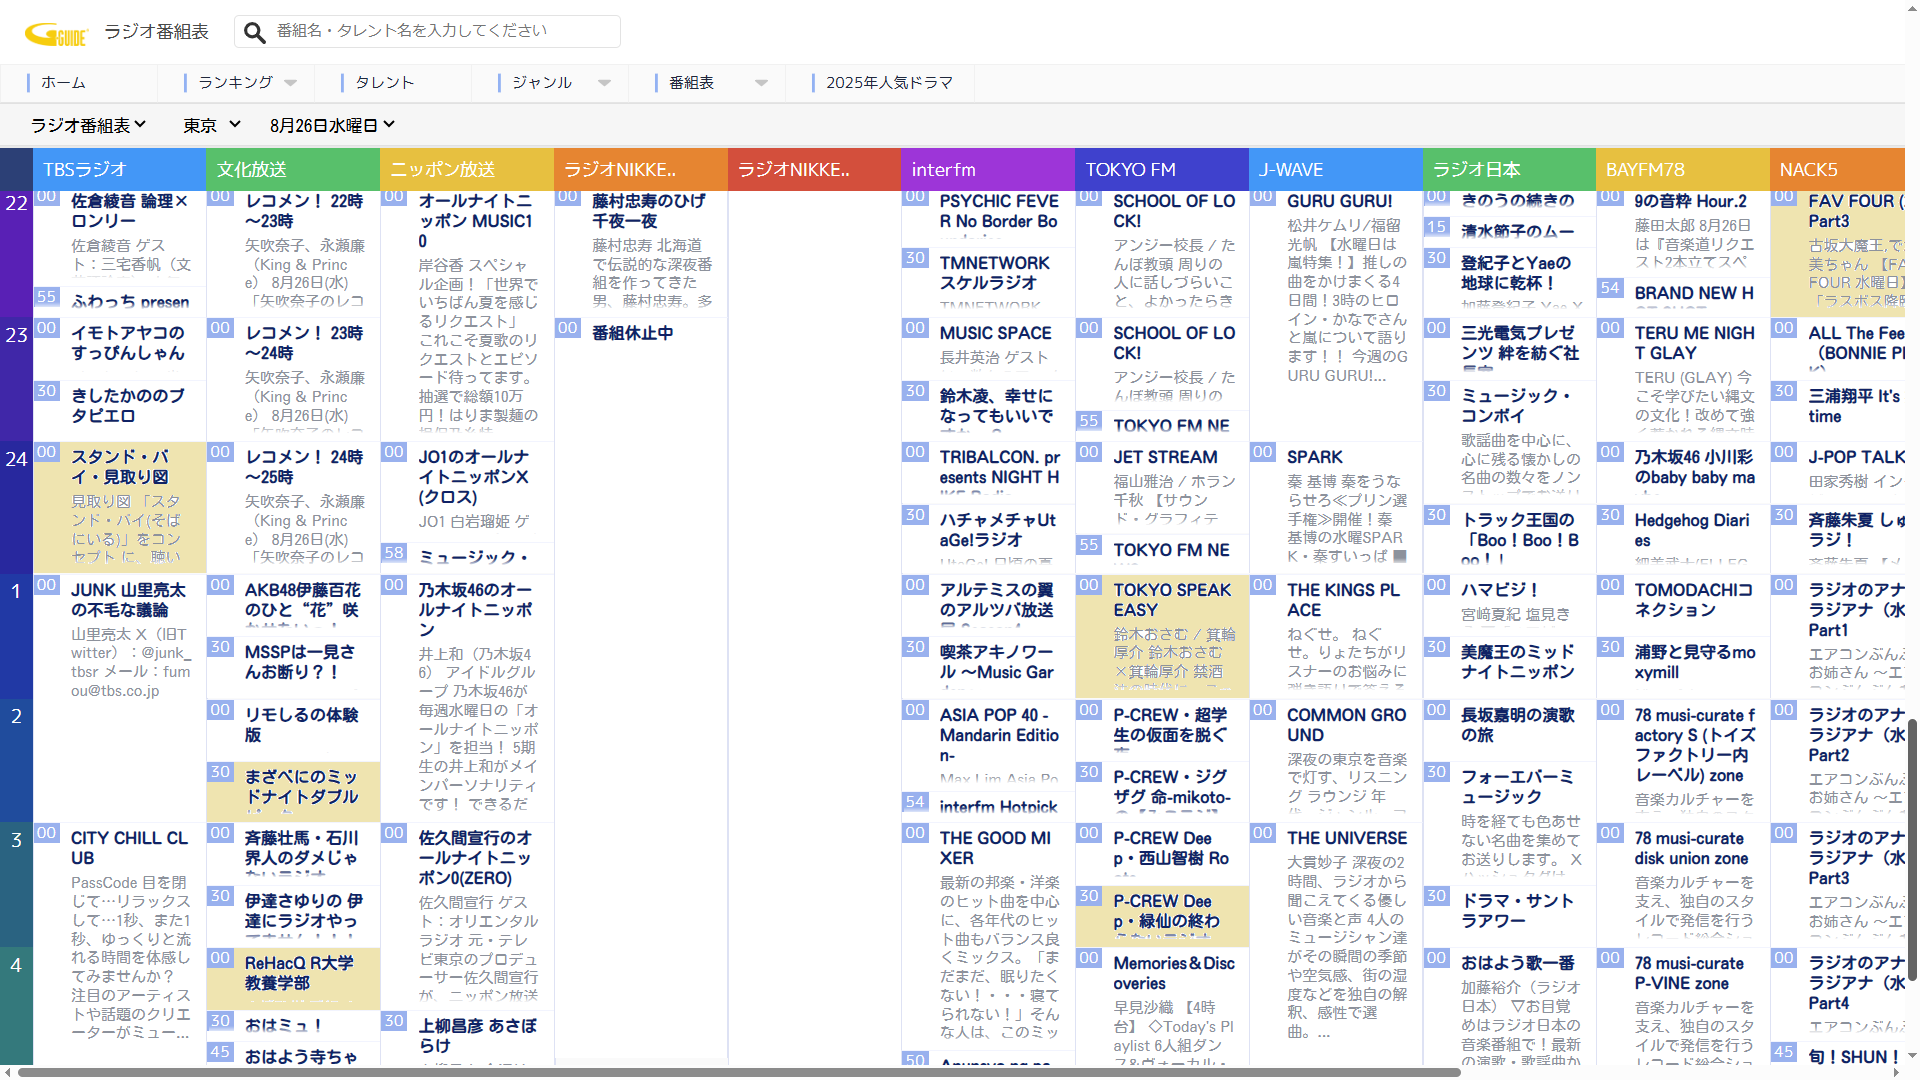Open program GURU GURU! on J-WAVE
The height and width of the screenshot is (1080, 1920).
click(x=1340, y=202)
